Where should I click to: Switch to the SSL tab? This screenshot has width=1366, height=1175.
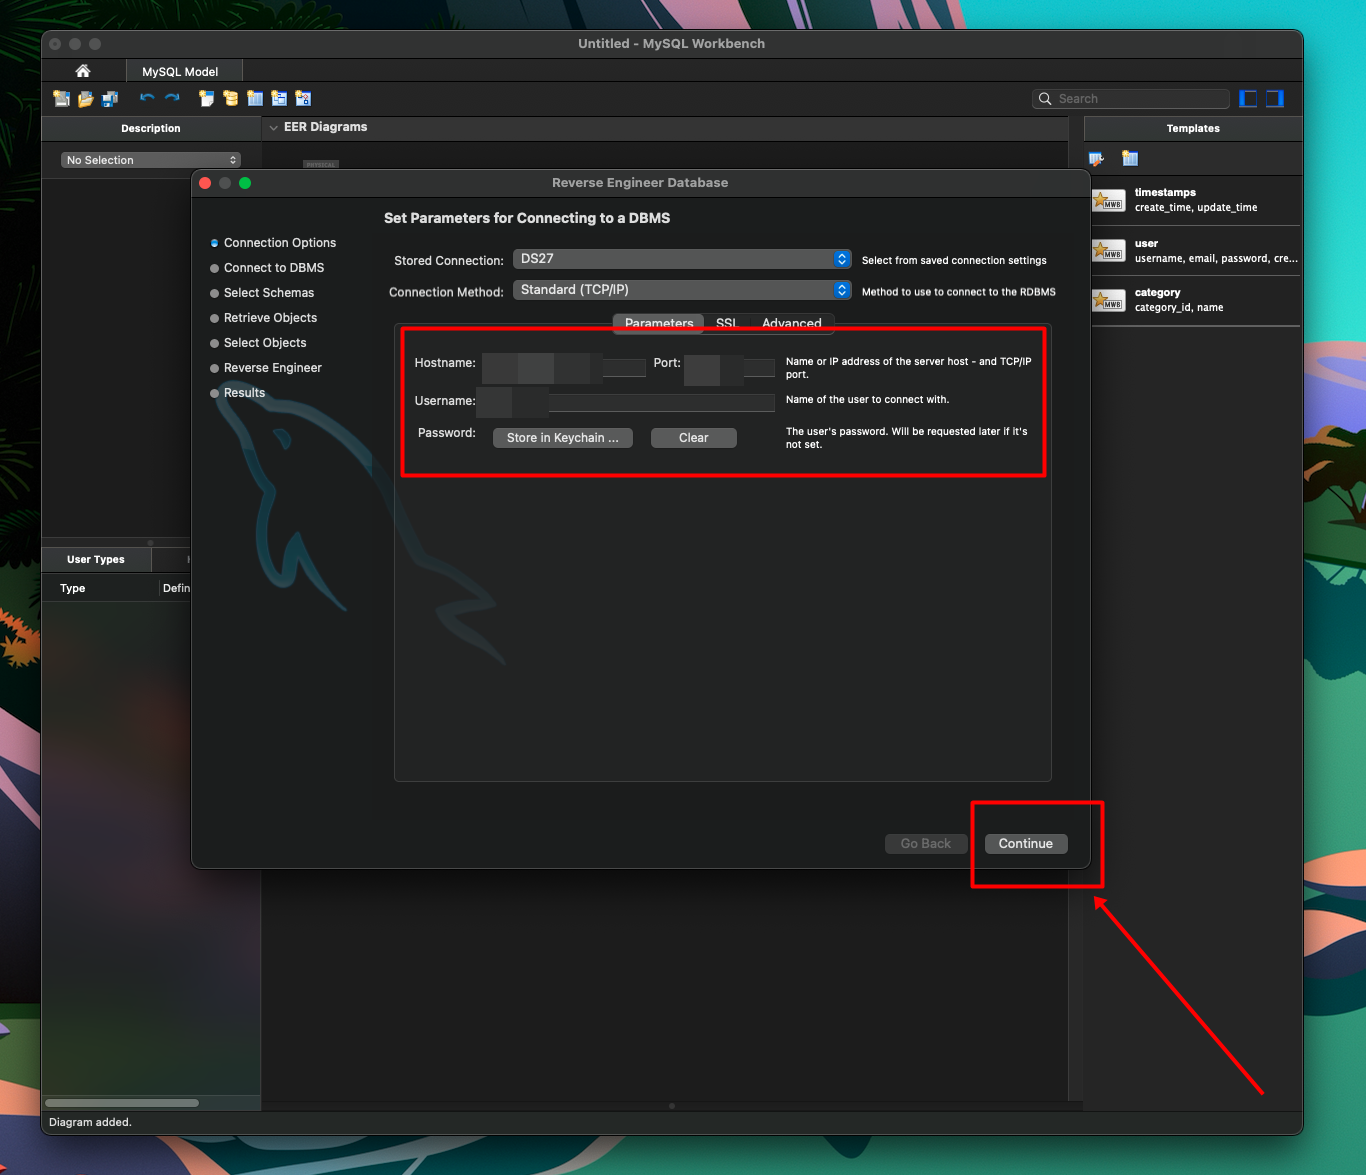tap(726, 323)
